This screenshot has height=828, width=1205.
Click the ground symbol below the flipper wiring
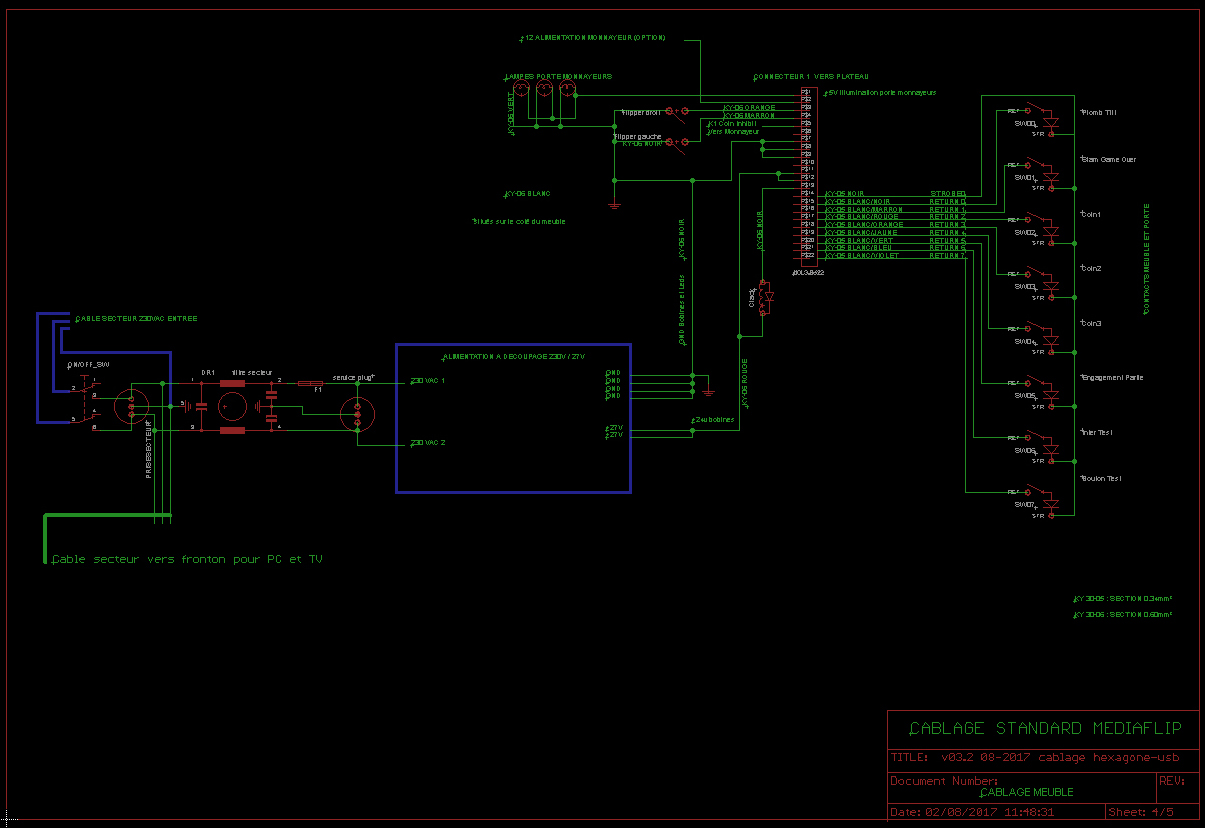point(614,204)
